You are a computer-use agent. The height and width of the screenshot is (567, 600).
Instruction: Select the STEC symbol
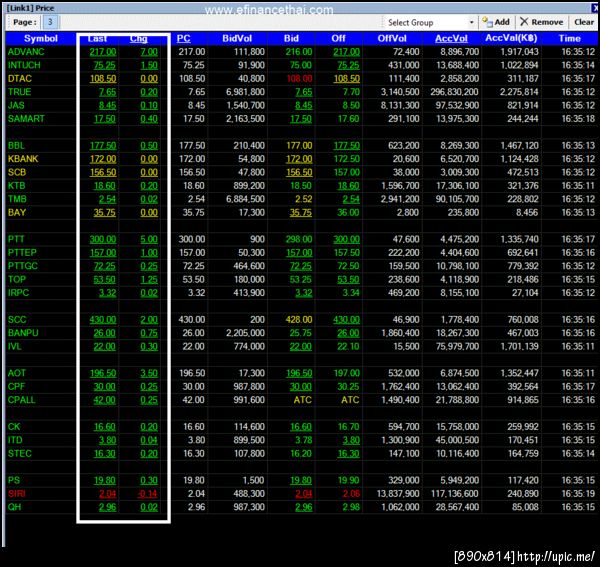click(x=20, y=453)
